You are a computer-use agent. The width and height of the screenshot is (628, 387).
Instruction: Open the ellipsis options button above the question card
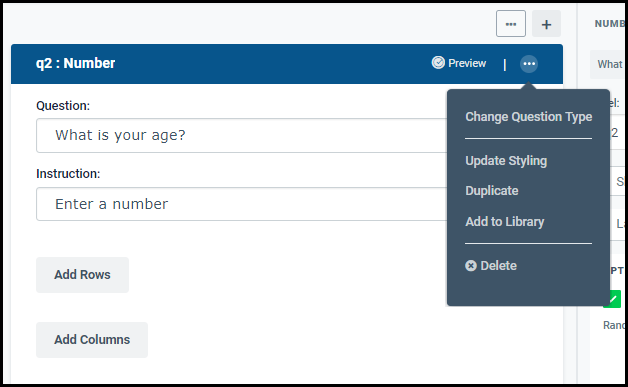511,24
